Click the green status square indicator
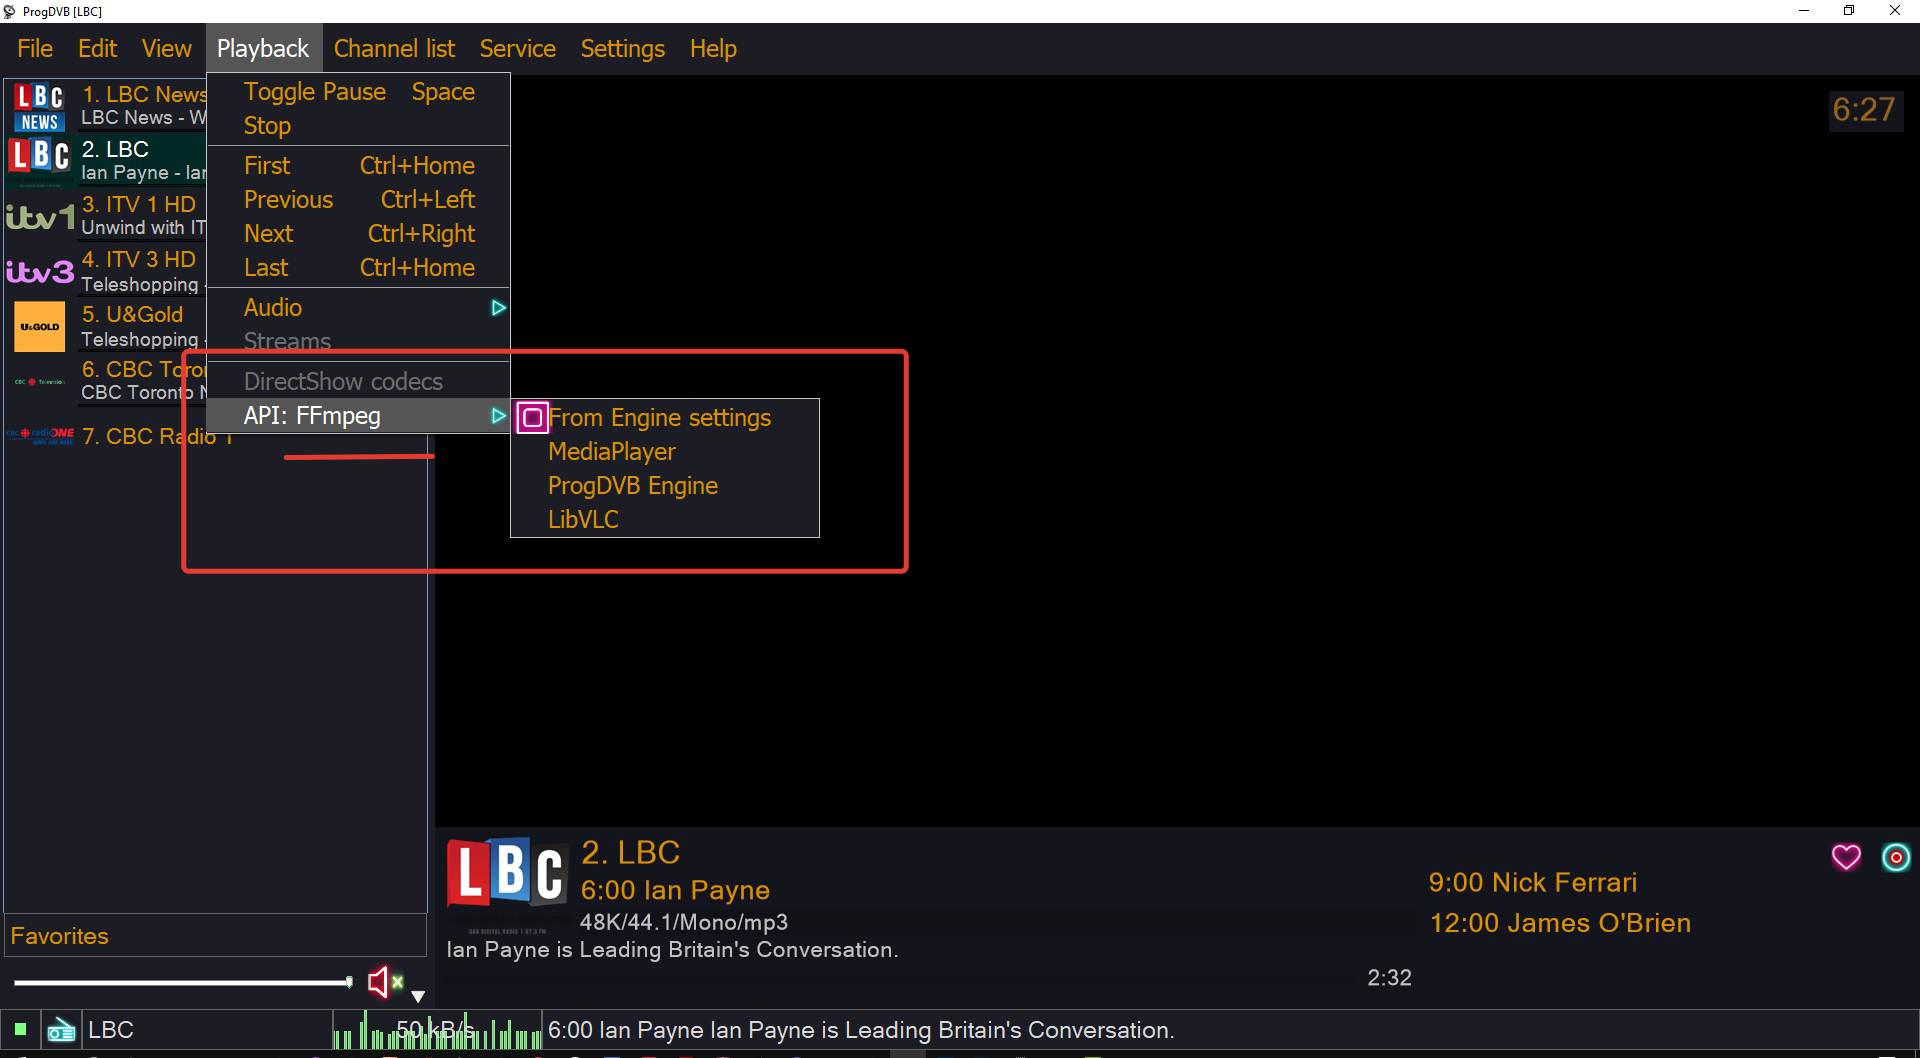The height and width of the screenshot is (1058, 1920). [20, 1029]
